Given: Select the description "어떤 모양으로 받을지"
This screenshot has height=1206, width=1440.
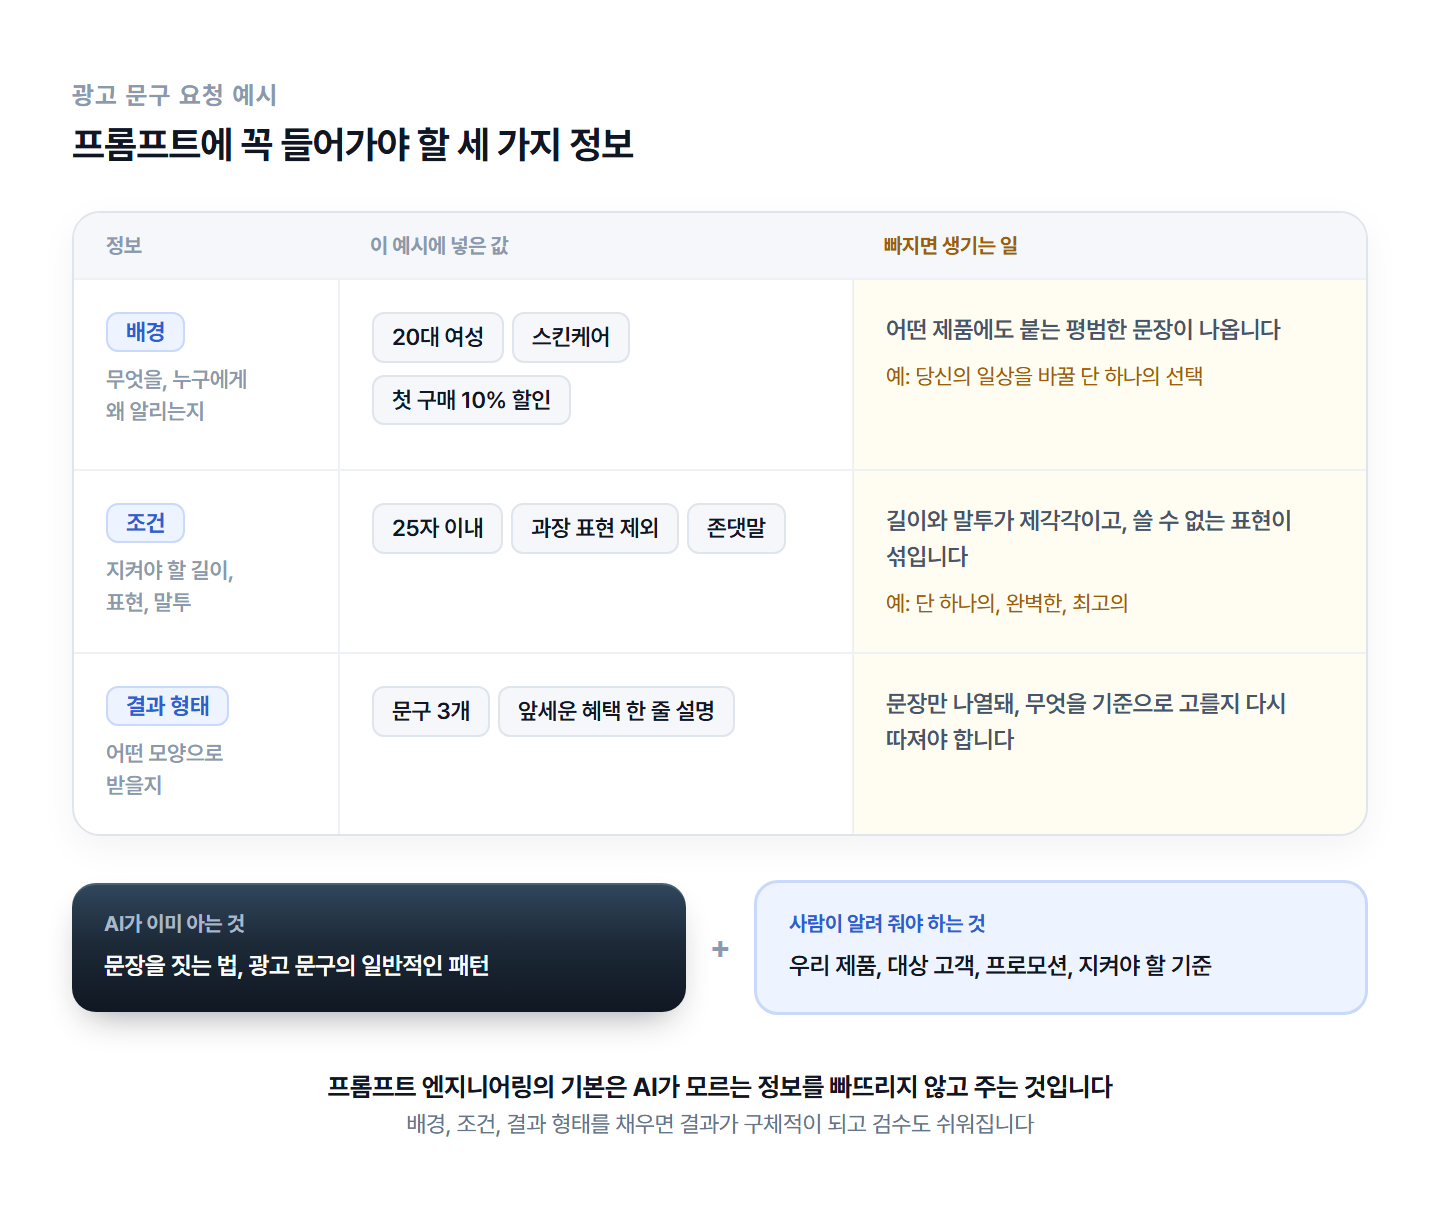Looking at the screenshot, I should tap(165, 769).
